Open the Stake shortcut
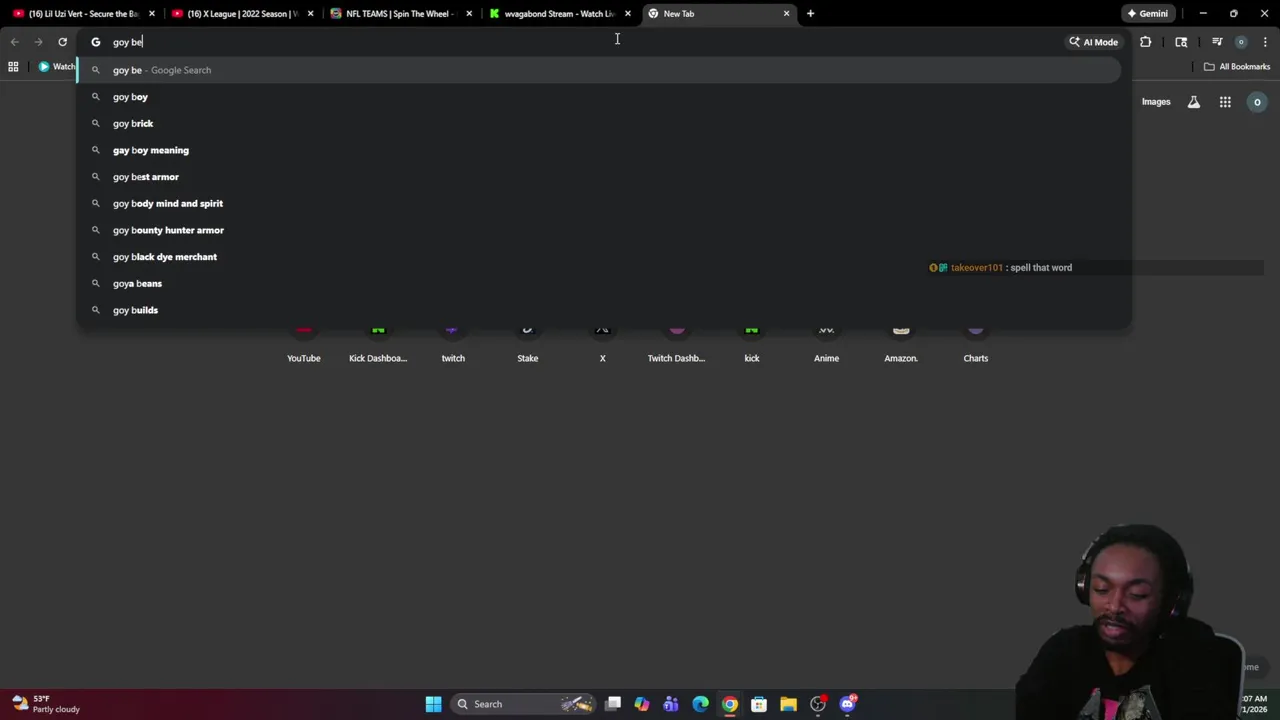This screenshot has width=1280, height=720. point(528,344)
